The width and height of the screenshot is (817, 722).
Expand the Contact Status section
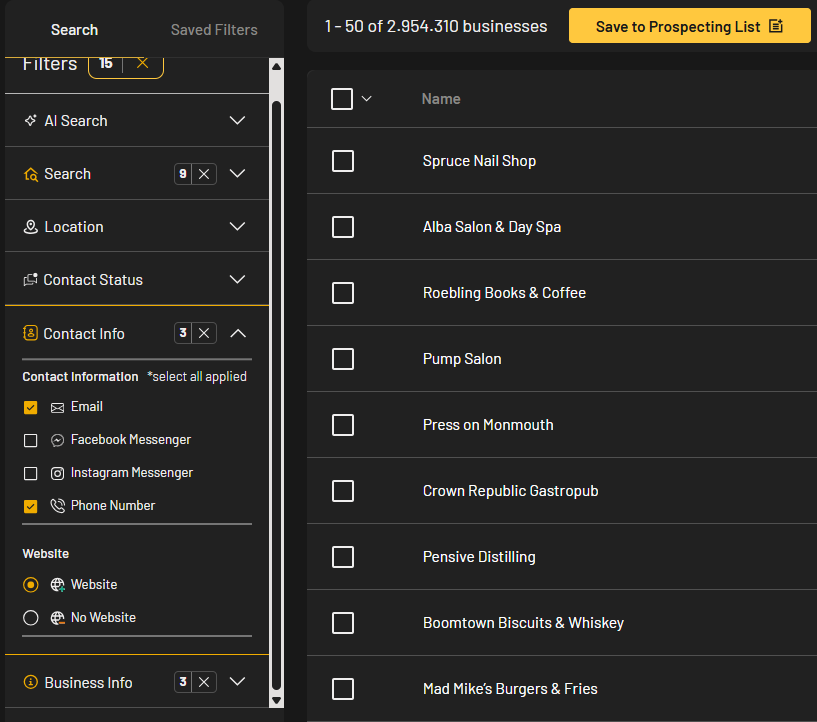pos(238,280)
